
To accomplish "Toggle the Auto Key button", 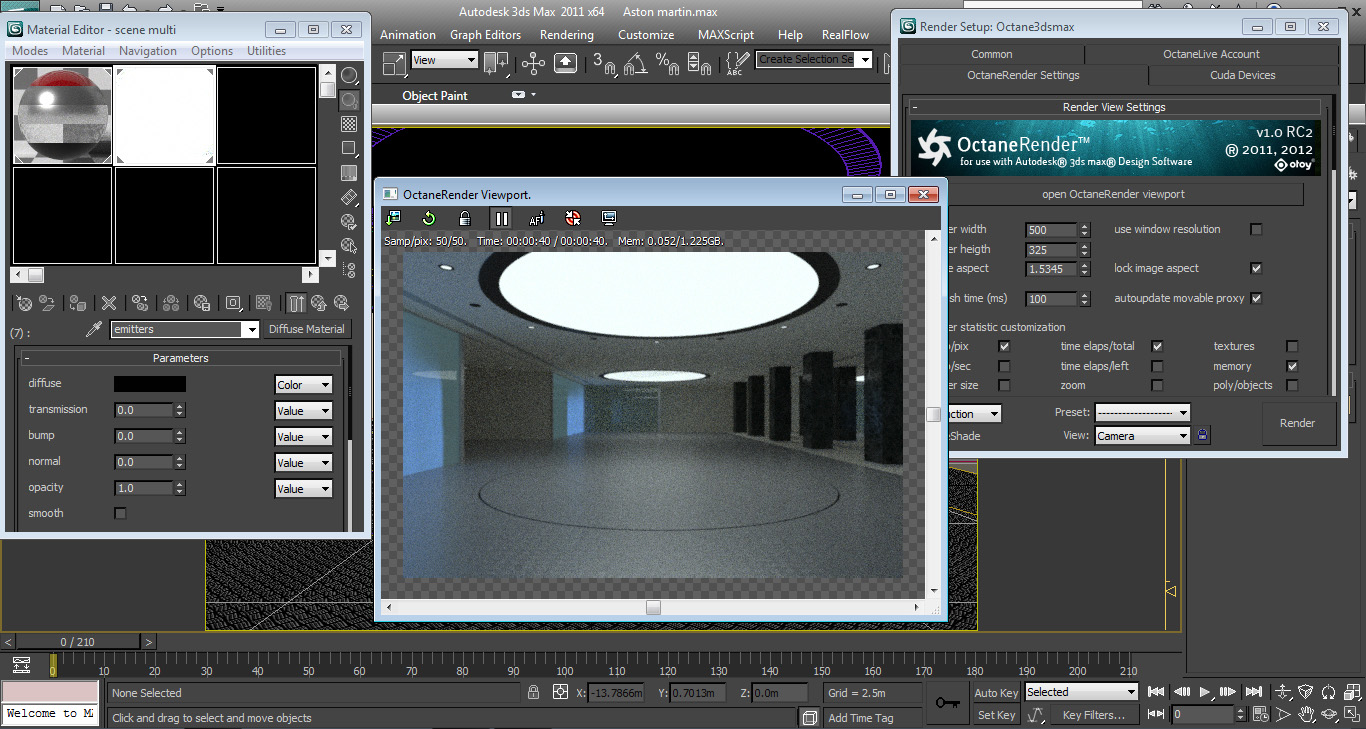I will point(996,693).
